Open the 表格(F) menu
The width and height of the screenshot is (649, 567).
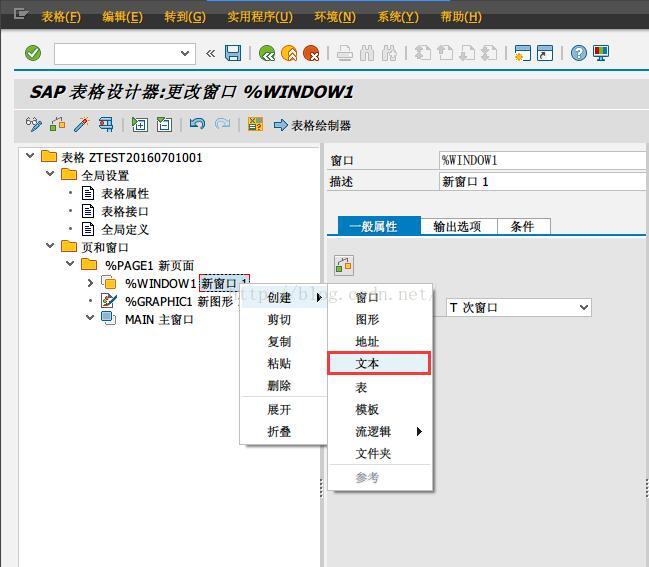point(61,17)
